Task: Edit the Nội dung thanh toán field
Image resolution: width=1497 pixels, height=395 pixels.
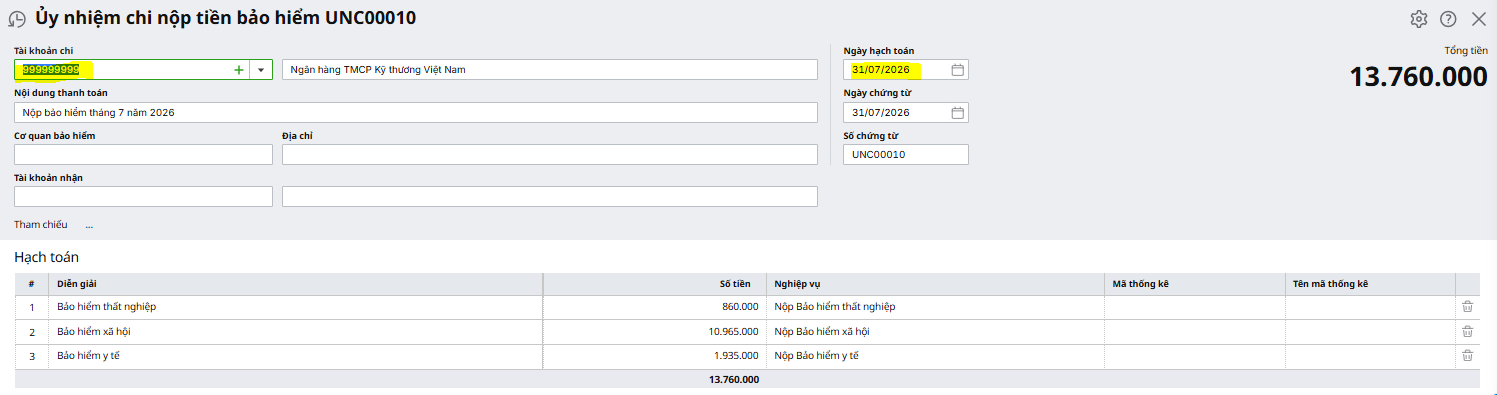Action: (416, 113)
